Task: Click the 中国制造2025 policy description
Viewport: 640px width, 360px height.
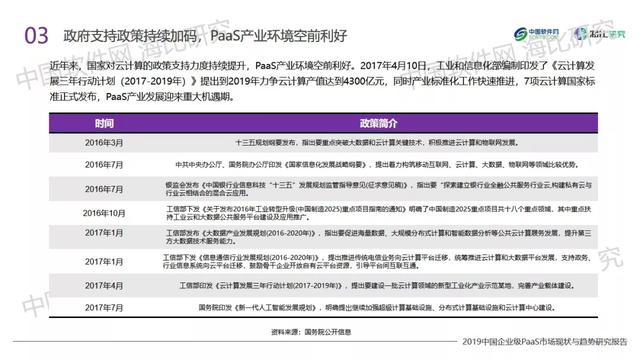Action: [x=378, y=213]
